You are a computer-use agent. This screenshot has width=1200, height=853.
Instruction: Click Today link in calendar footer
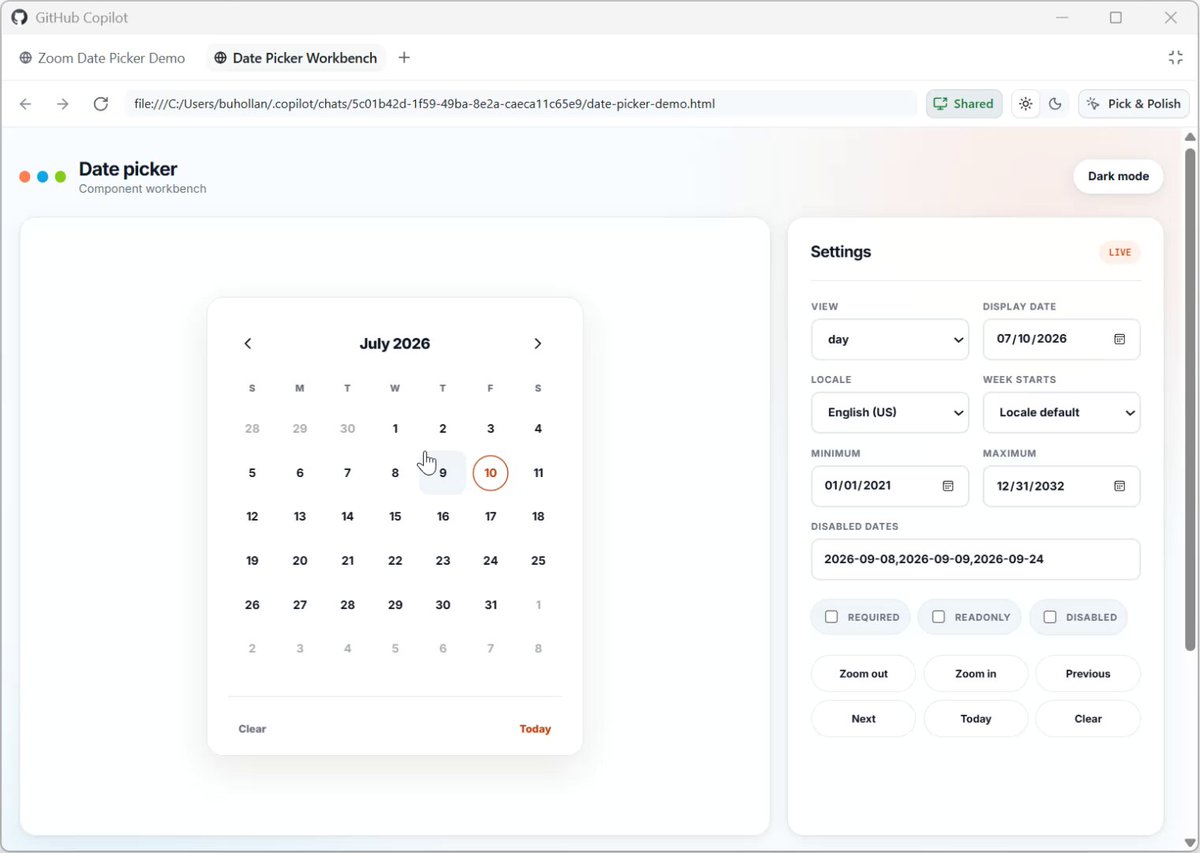535,729
